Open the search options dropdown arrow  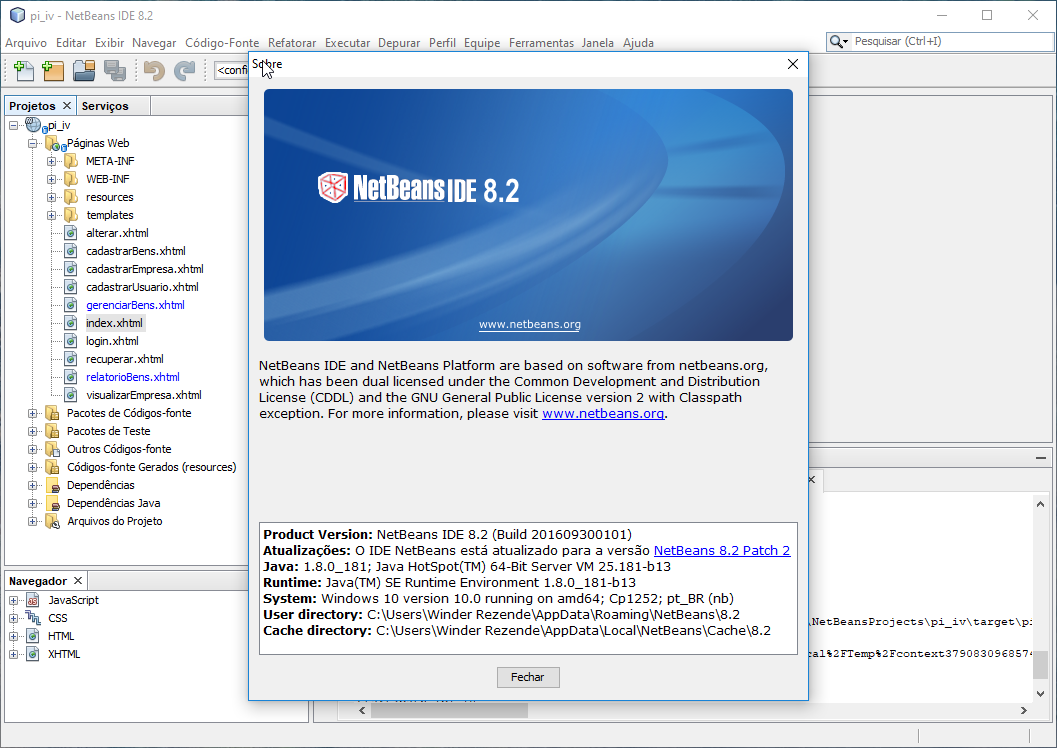(845, 42)
